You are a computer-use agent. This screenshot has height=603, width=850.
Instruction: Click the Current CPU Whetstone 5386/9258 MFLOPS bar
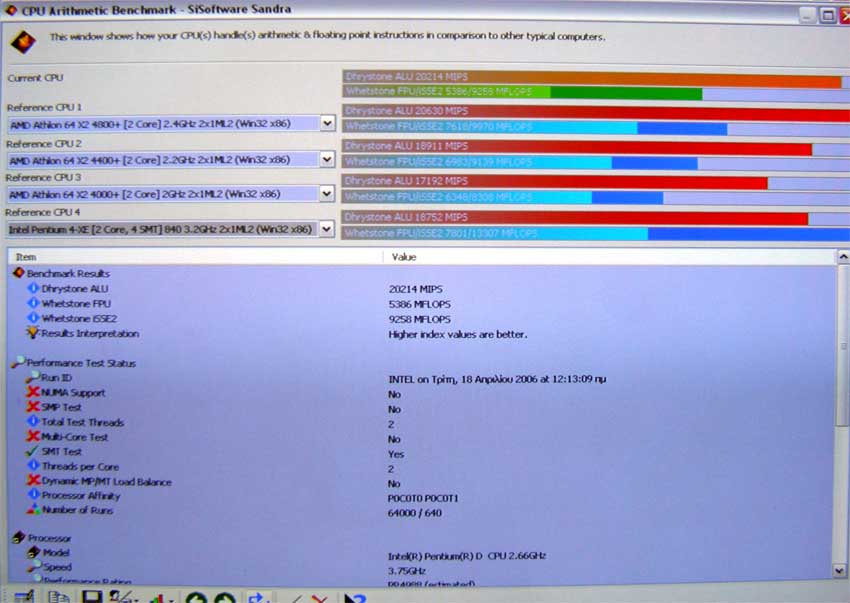pyautogui.click(x=522, y=92)
